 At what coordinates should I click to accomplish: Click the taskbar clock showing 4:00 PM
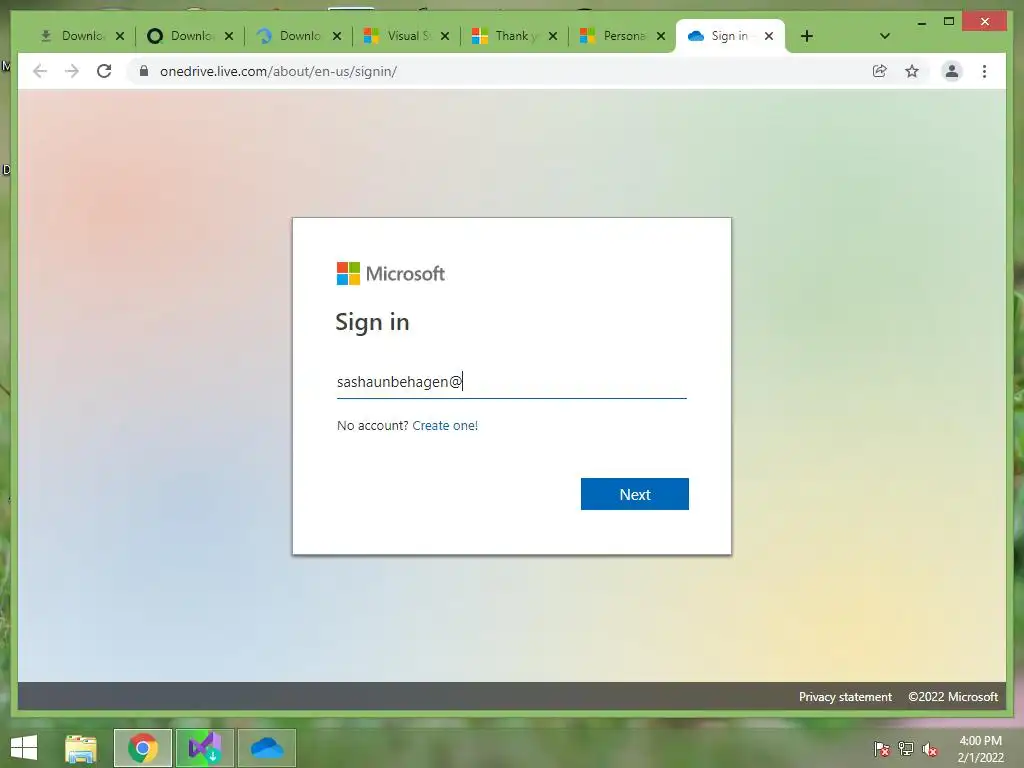[980, 749]
